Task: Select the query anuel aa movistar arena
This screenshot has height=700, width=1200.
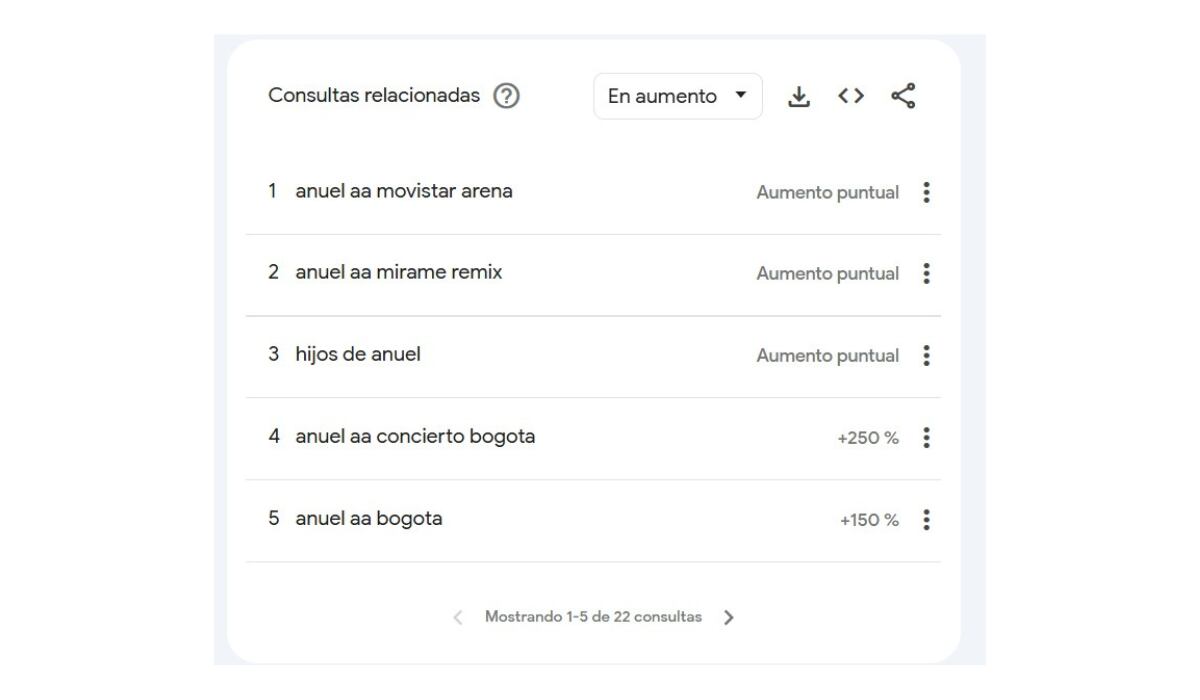Action: click(x=404, y=191)
